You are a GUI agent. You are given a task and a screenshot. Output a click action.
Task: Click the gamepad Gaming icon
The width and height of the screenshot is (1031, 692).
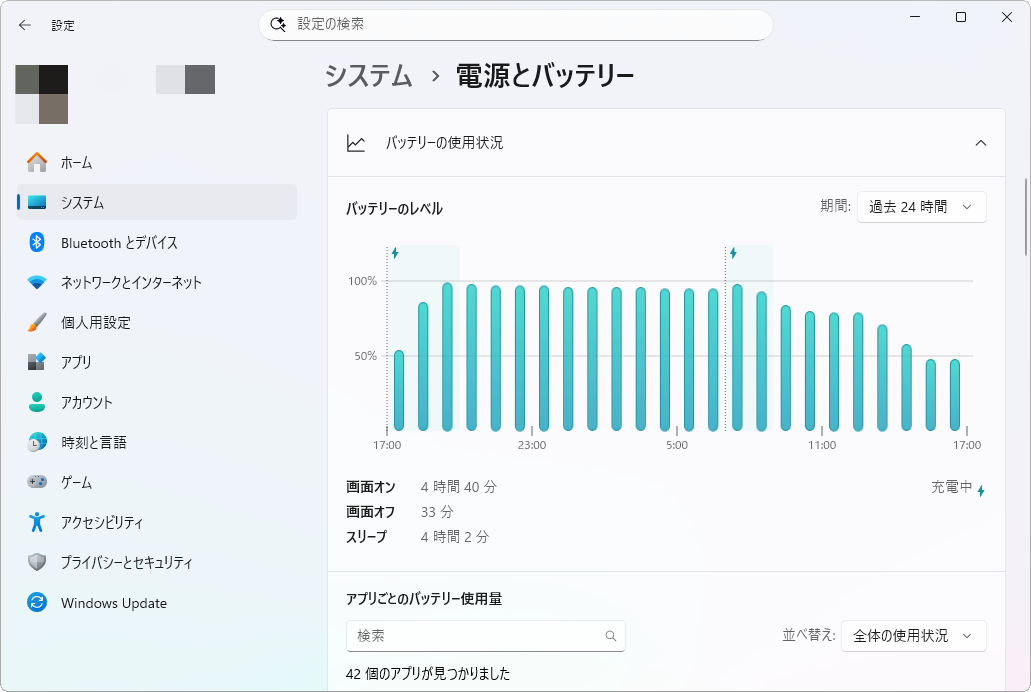37,482
